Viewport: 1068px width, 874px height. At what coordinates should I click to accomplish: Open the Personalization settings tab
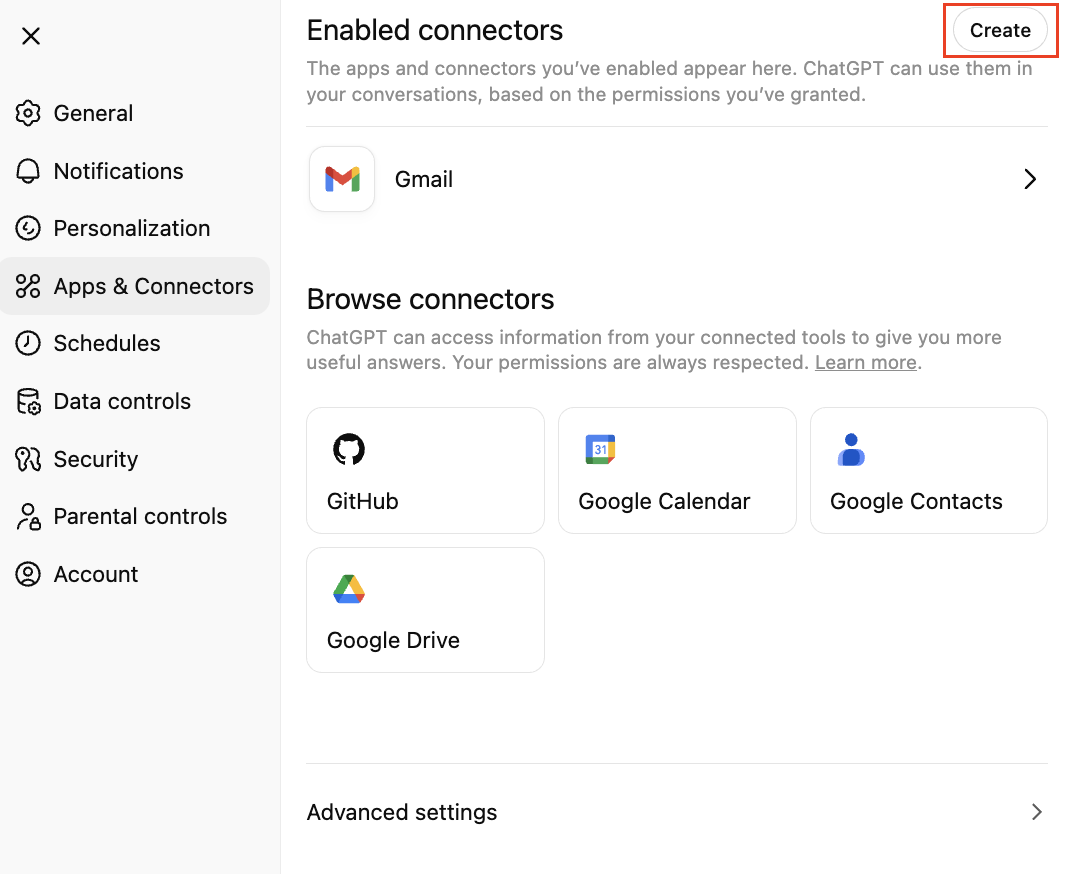131,228
